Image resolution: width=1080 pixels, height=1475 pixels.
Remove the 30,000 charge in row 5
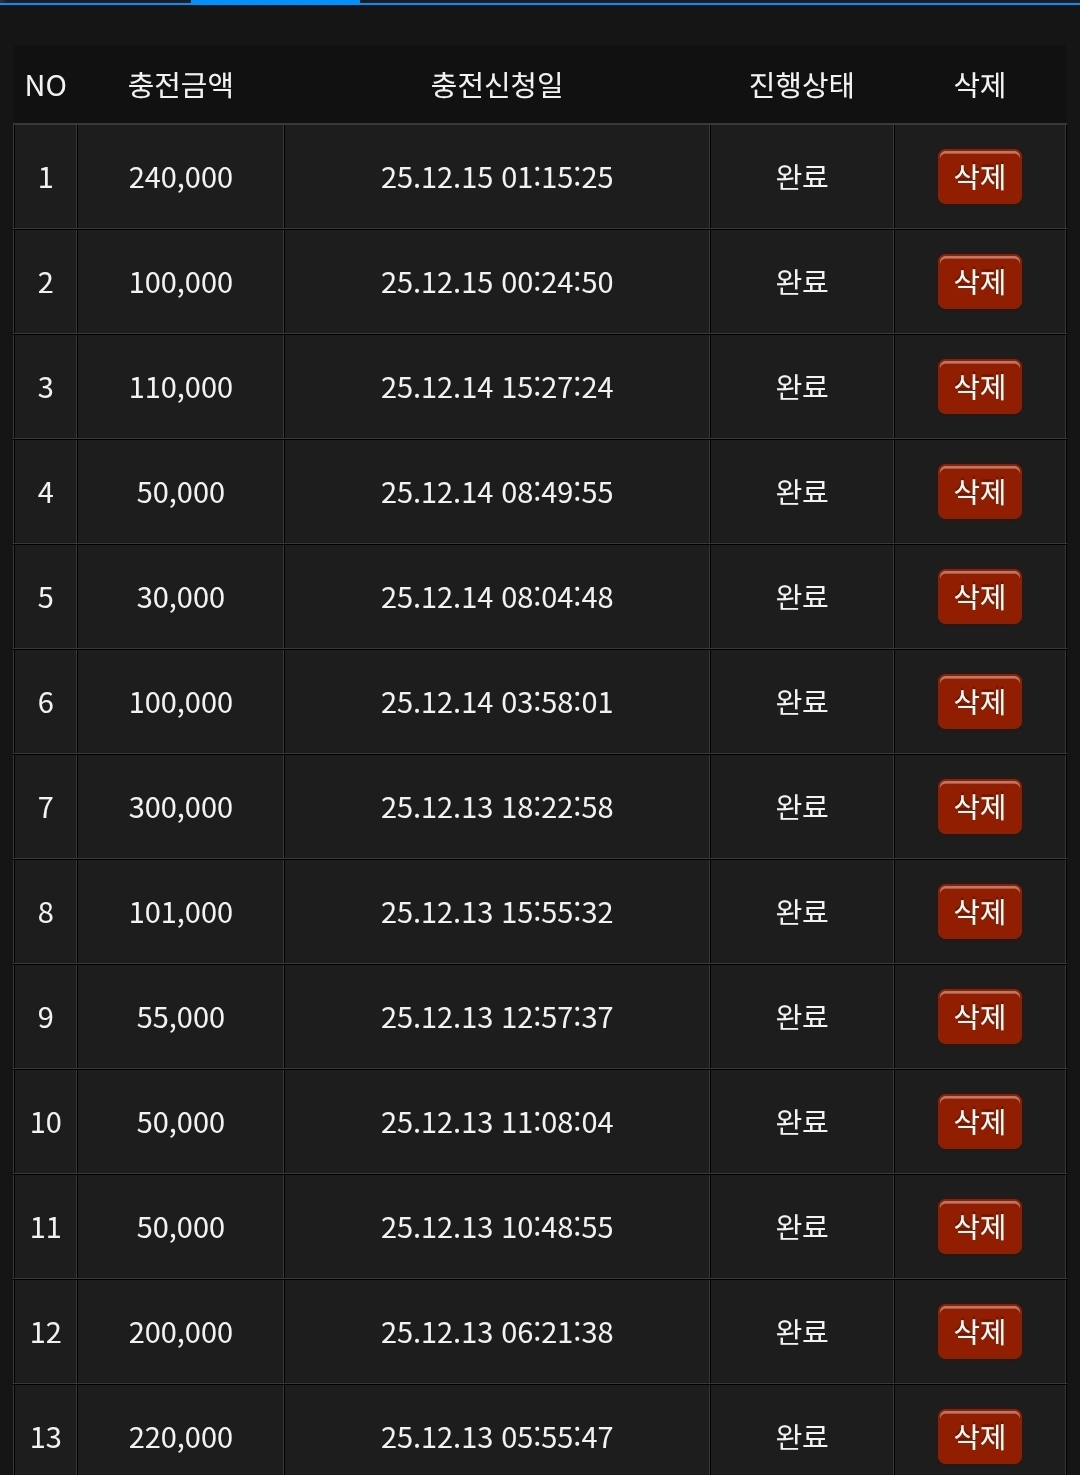pos(979,597)
